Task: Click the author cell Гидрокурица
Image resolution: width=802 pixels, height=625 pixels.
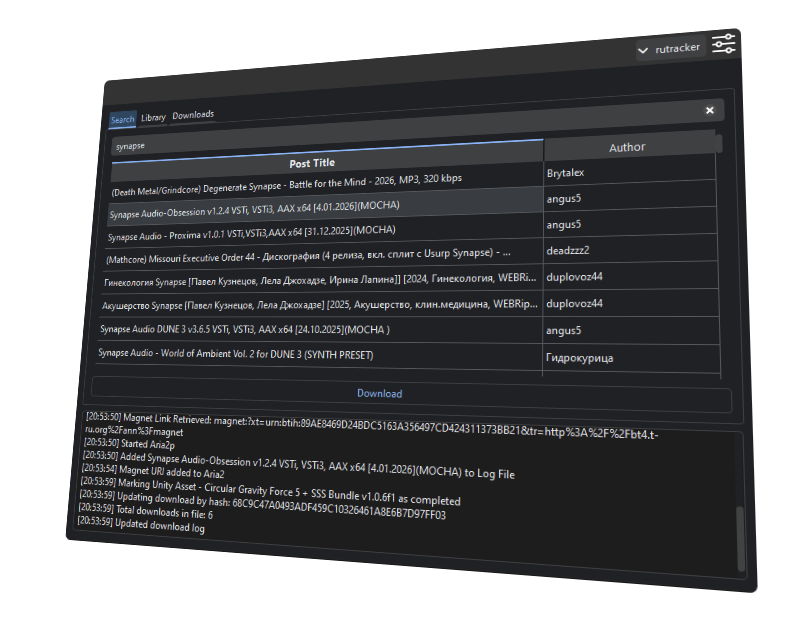Action: (579, 357)
